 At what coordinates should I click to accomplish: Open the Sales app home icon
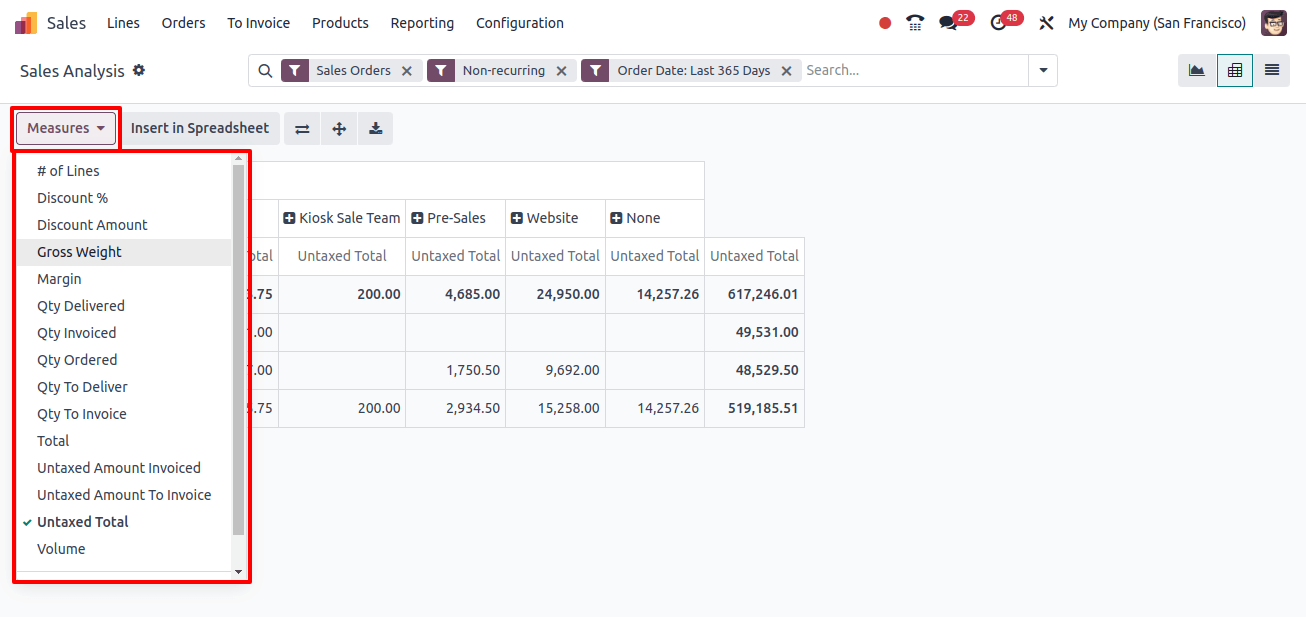(26, 23)
